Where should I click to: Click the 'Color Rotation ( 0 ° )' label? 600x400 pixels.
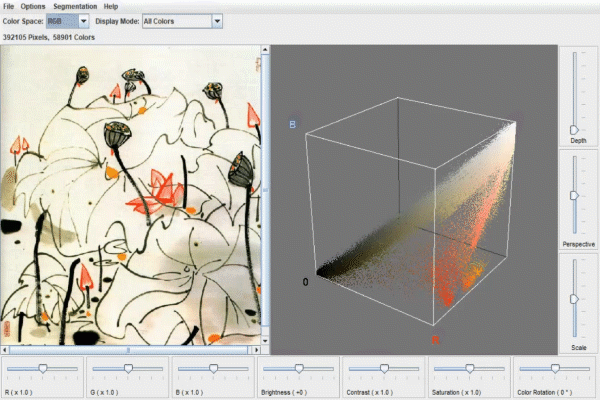coord(545,392)
